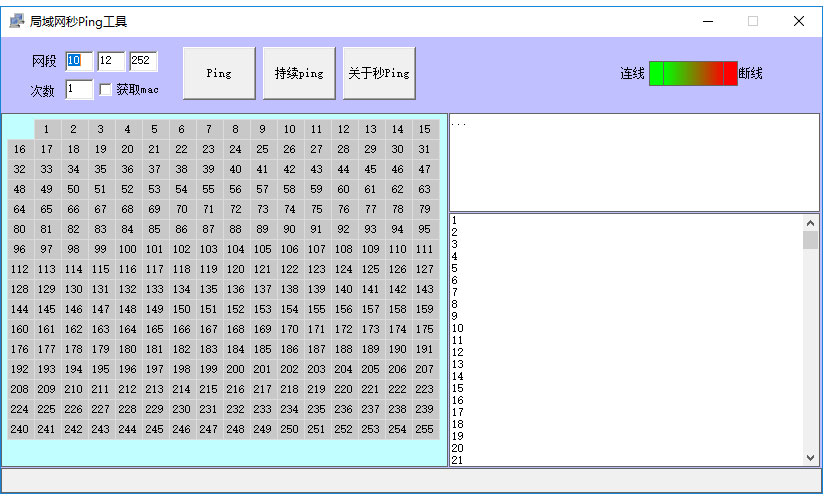Enable the 获取mac checkbox
The image size is (826, 497).
click(x=106, y=90)
